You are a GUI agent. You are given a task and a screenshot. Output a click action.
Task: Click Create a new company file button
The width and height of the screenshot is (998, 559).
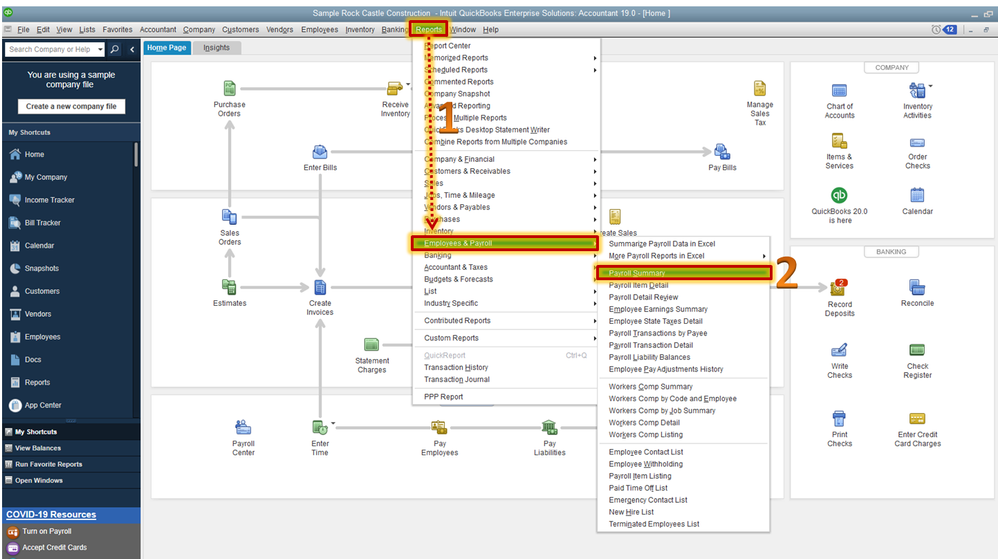click(x=71, y=106)
